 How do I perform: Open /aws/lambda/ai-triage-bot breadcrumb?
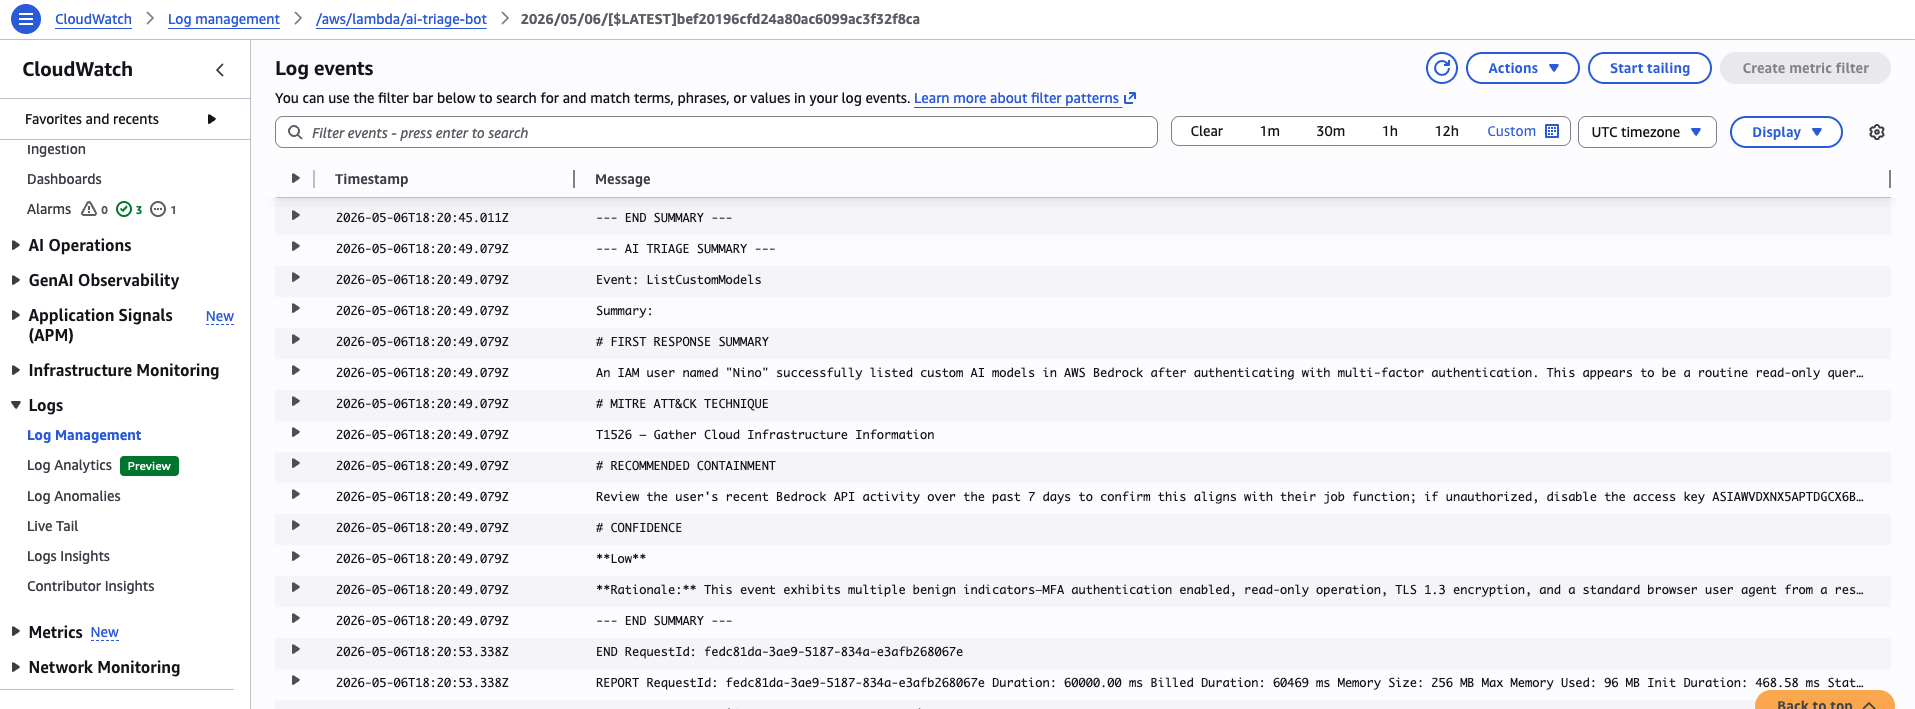click(x=401, y=19)
